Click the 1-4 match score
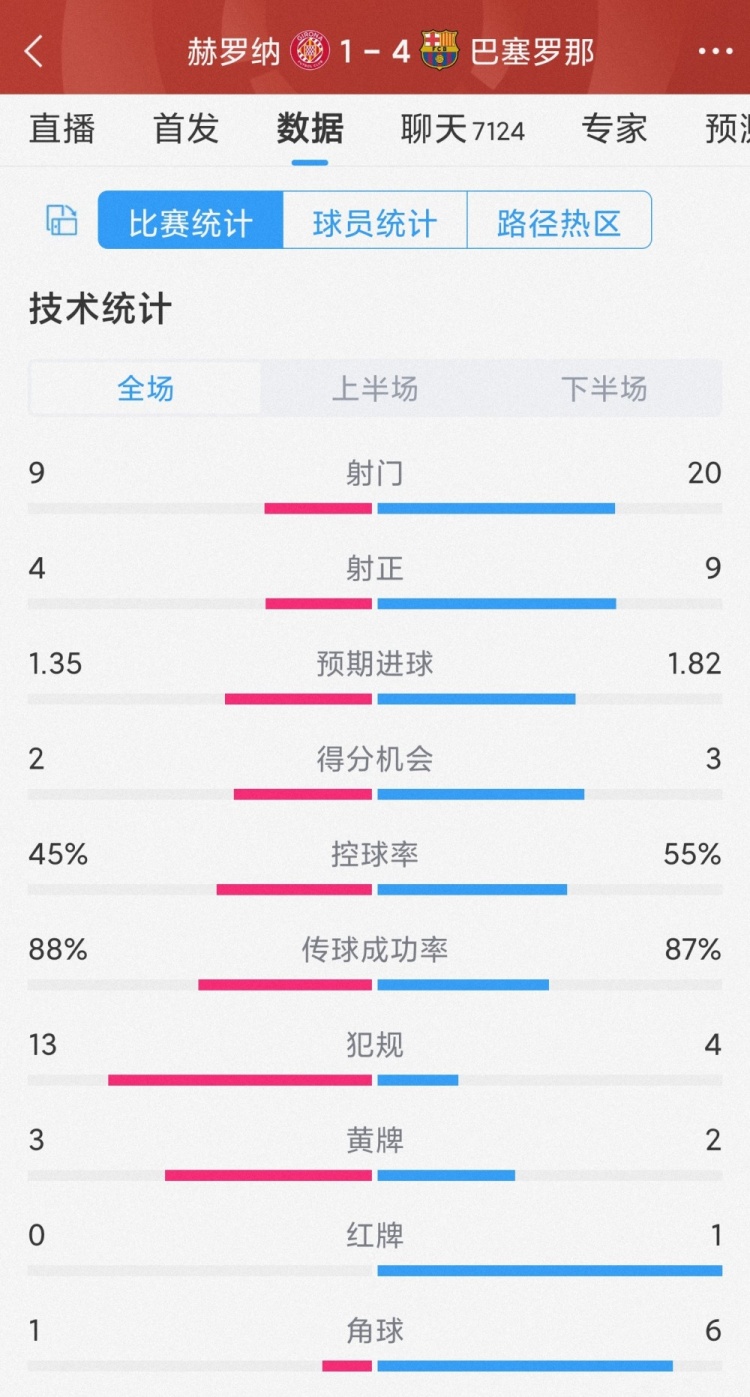The height and width of the screenshot is (1397, 750). [374, 51]
